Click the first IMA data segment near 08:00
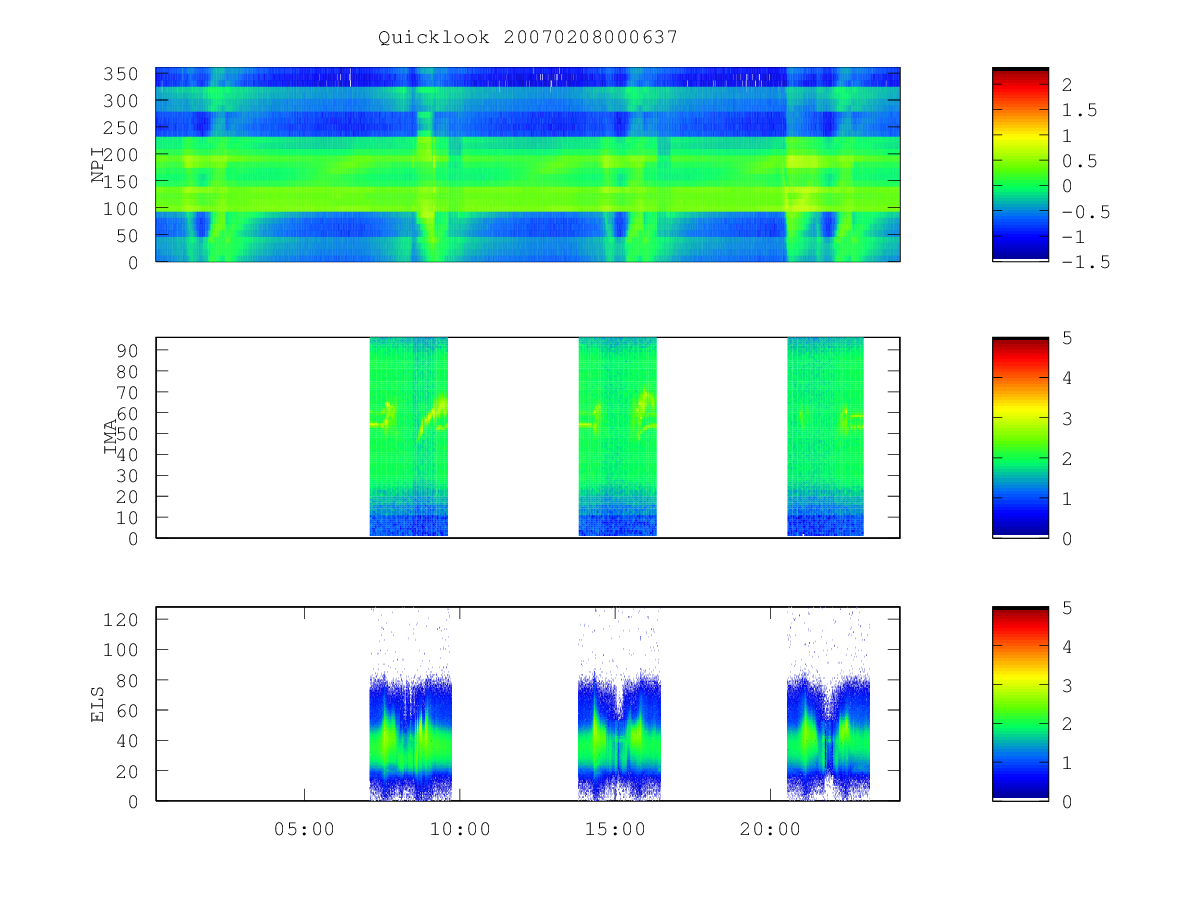This screenshot has height=900, width=1200. 409,437
